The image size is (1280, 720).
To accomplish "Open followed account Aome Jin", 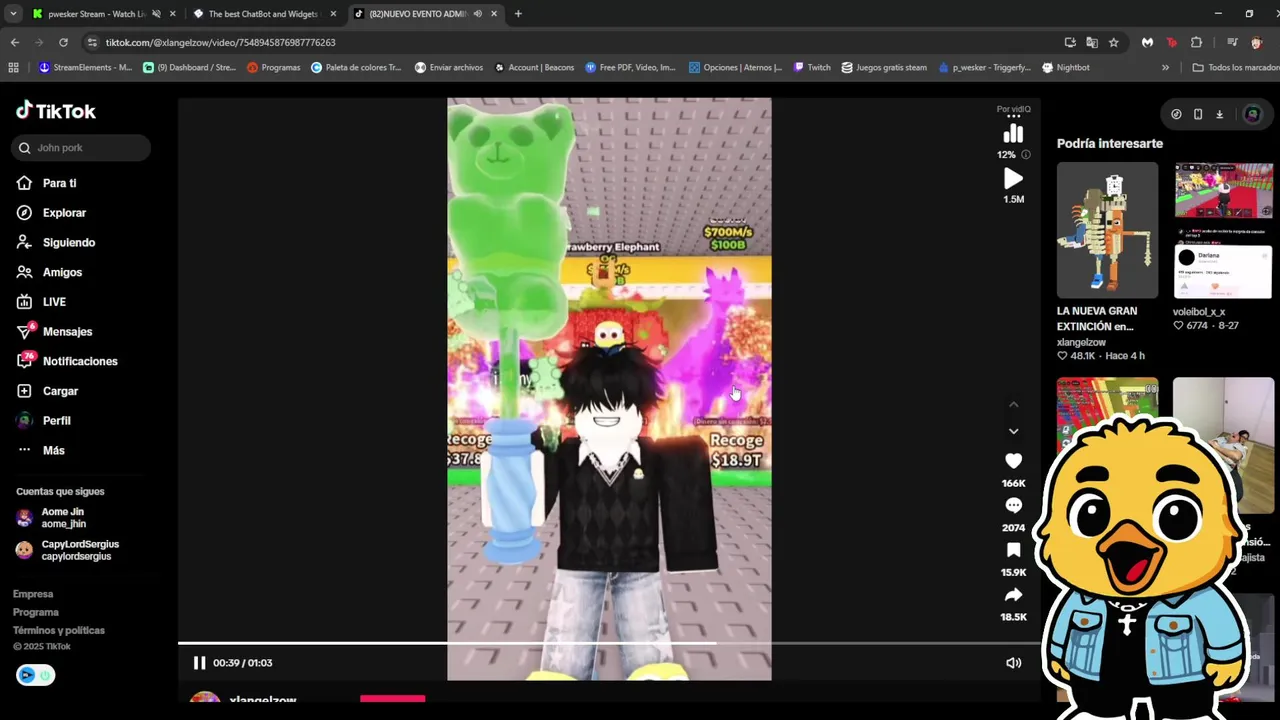I will [x=66, y=518].
